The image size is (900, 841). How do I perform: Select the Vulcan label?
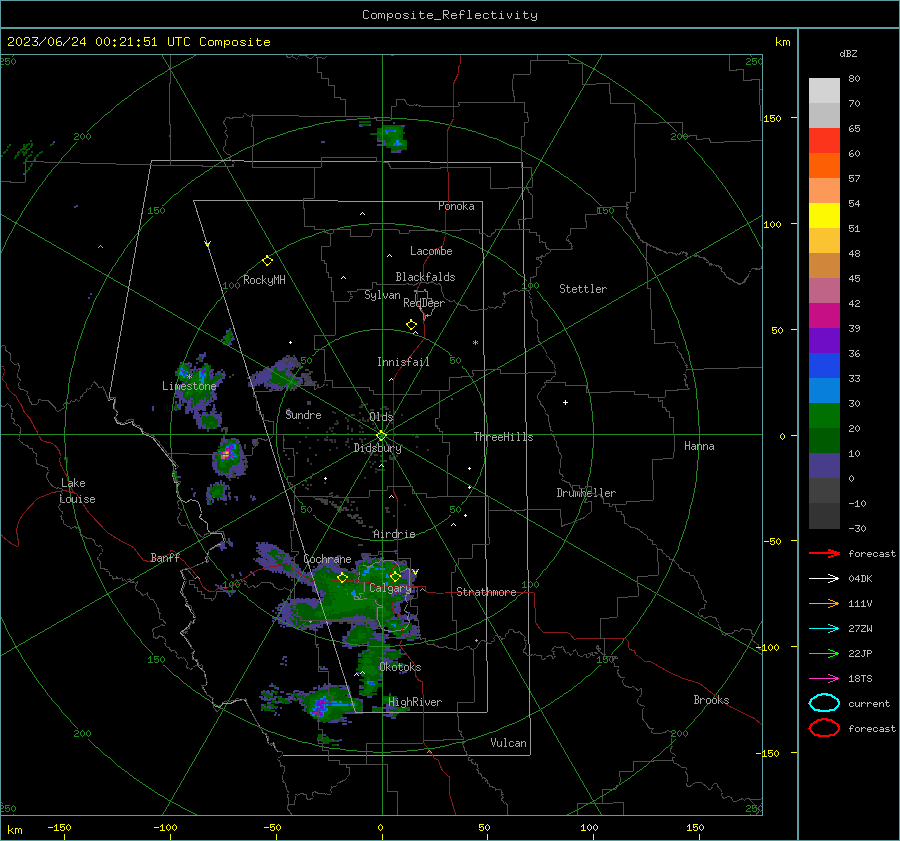point(509,743)
